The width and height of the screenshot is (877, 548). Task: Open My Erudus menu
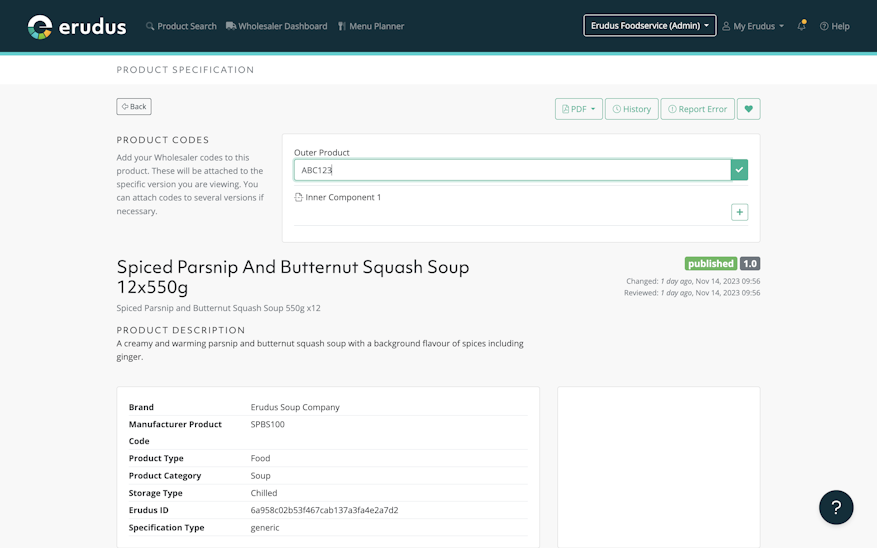tap(753, 26)
